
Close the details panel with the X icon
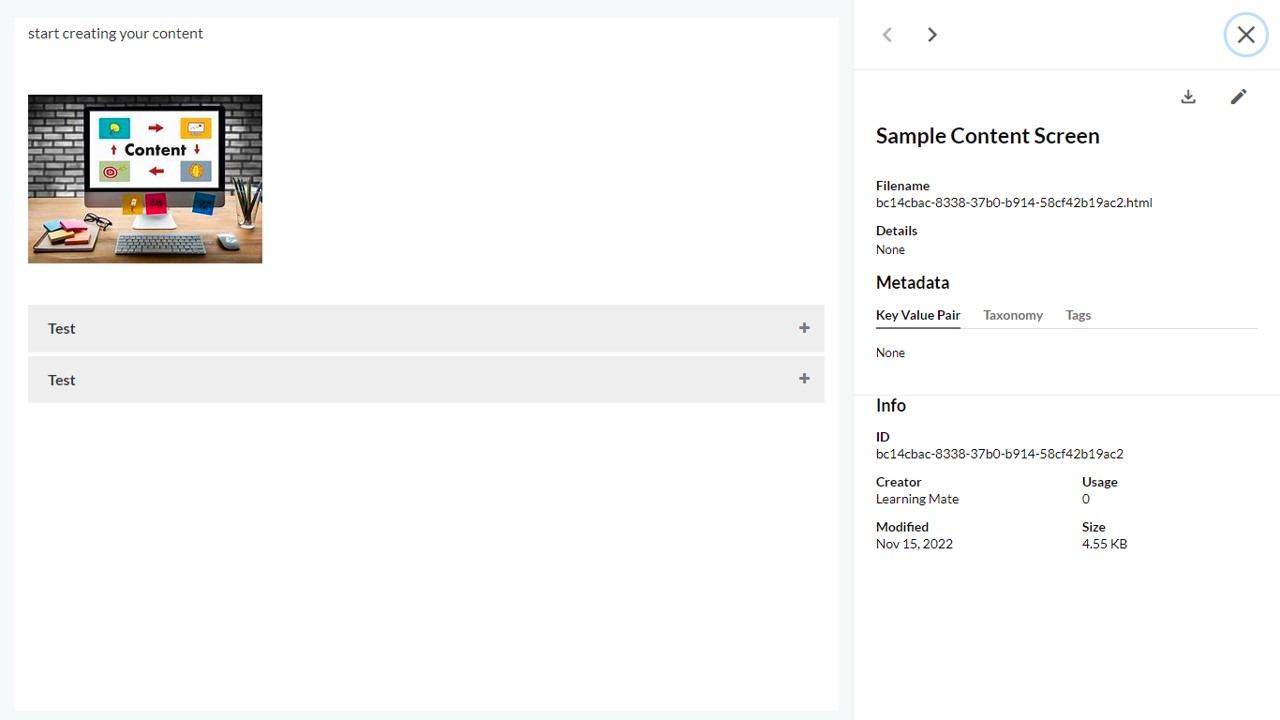[x=1246, y=35]
